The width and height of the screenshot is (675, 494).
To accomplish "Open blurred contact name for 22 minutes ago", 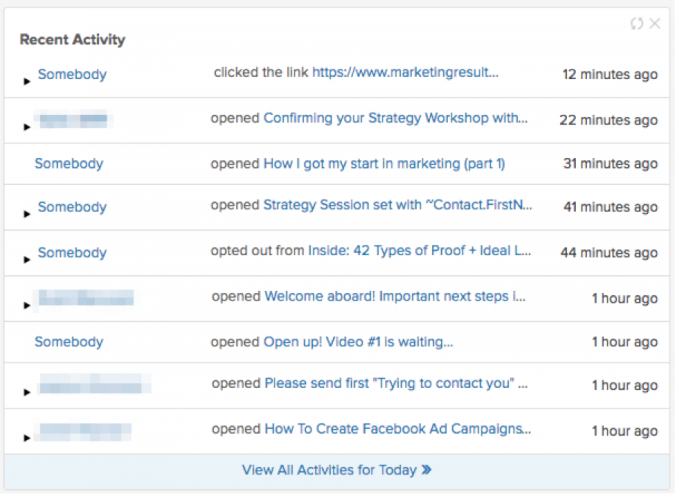I will pyautogui.click(x=73, y=119).
